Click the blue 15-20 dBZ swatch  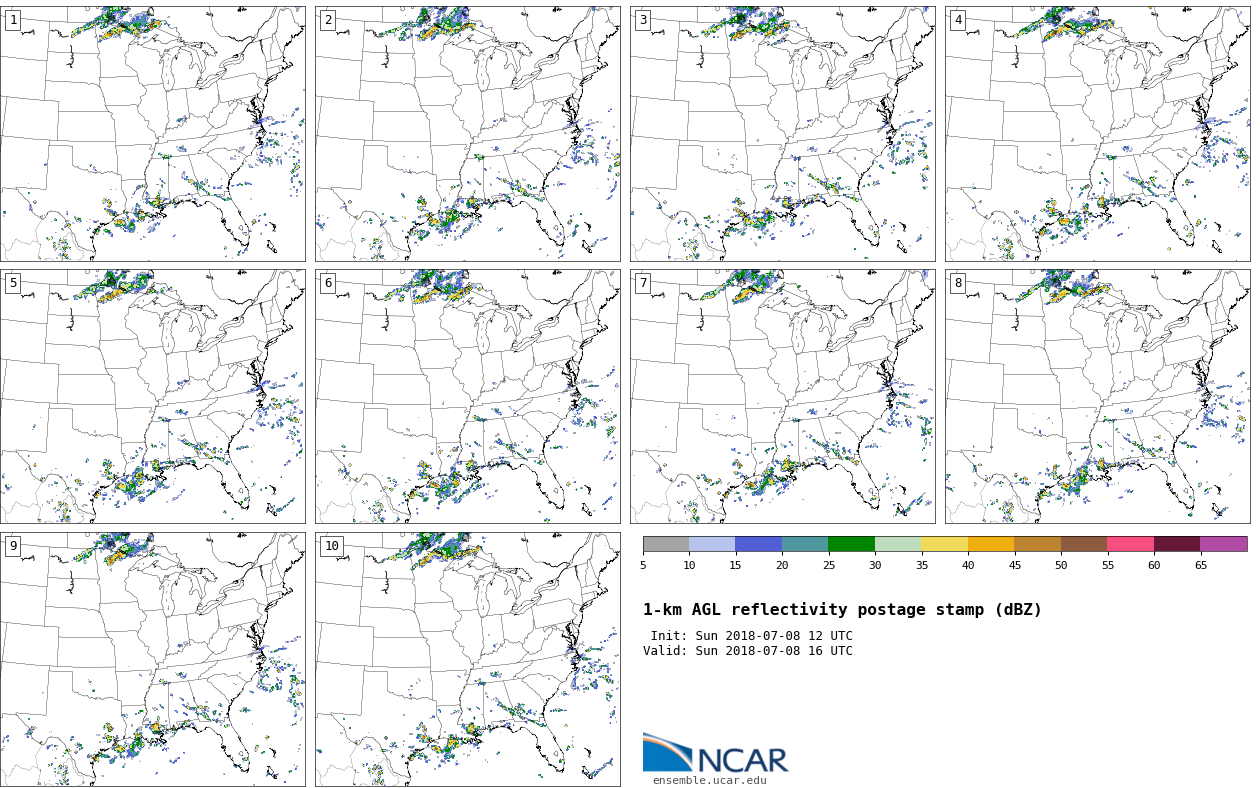tap(758, 544)
